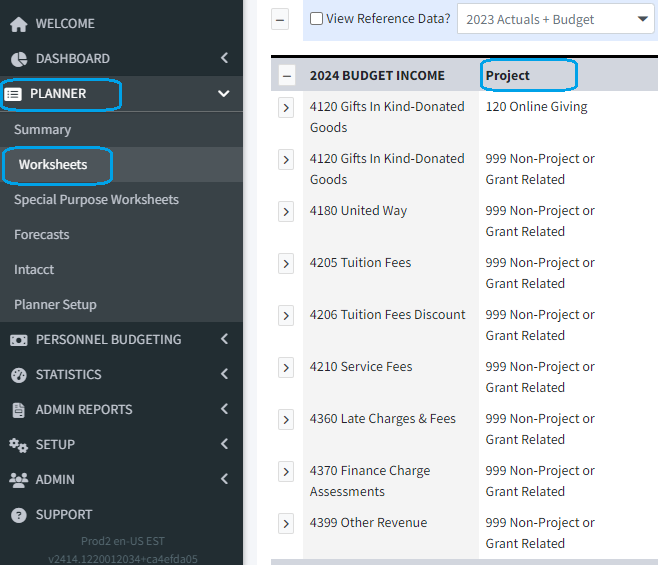
Task: Click the Support question mark icon
Action: (x=18, y=515)
